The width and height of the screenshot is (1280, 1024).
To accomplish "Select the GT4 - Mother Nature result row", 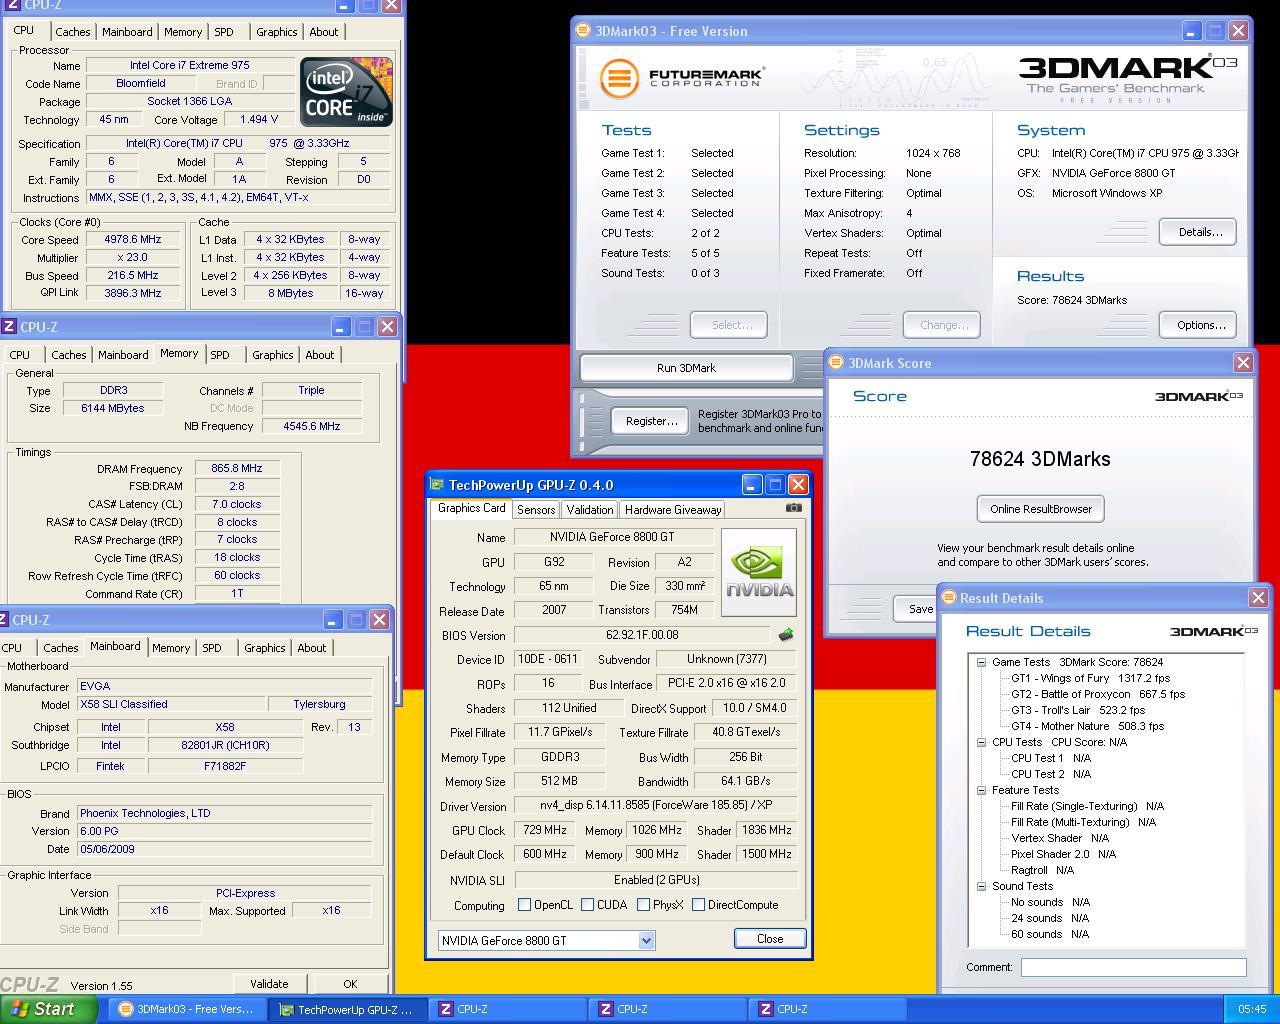I will point(1087,726).
